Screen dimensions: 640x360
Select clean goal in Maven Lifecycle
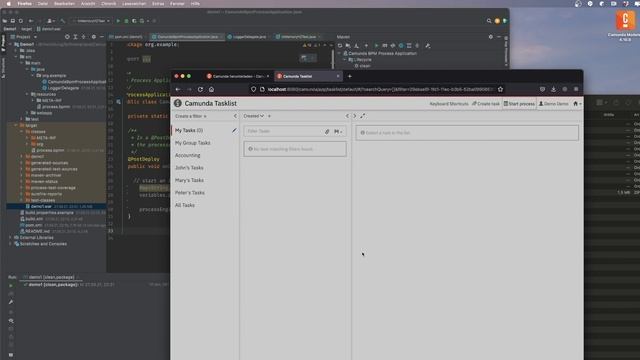(x=362, y=66)
